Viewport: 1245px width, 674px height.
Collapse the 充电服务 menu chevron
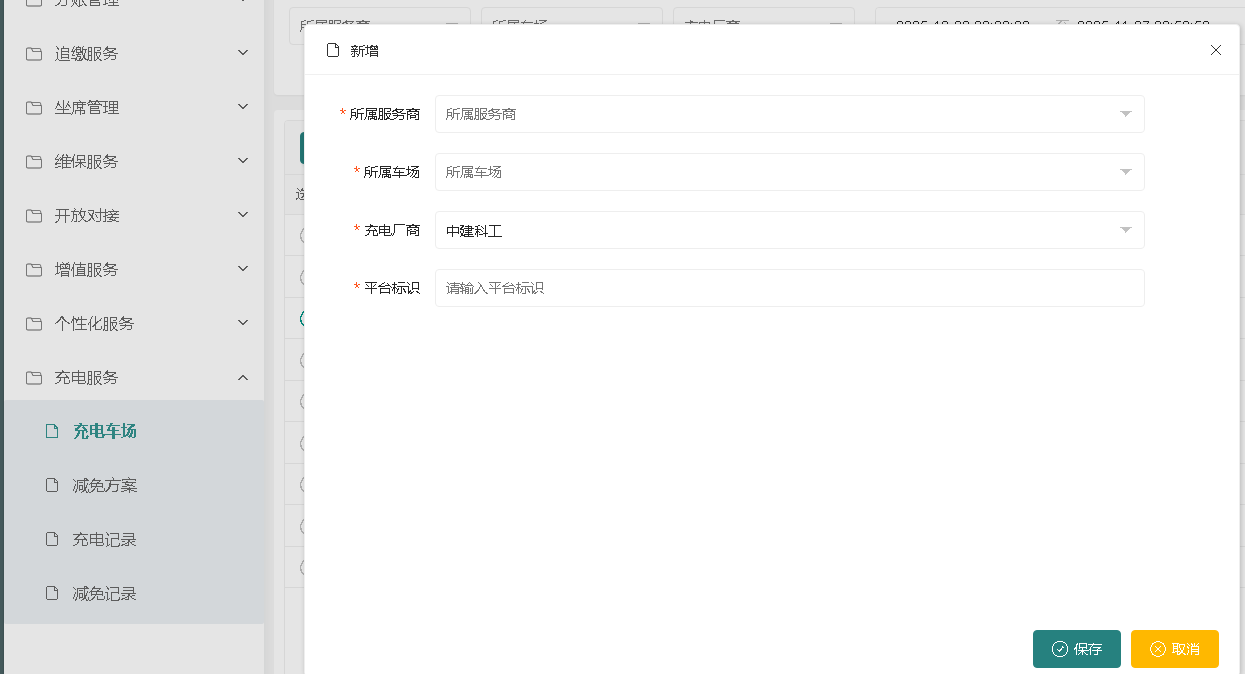tap(243, 378)
